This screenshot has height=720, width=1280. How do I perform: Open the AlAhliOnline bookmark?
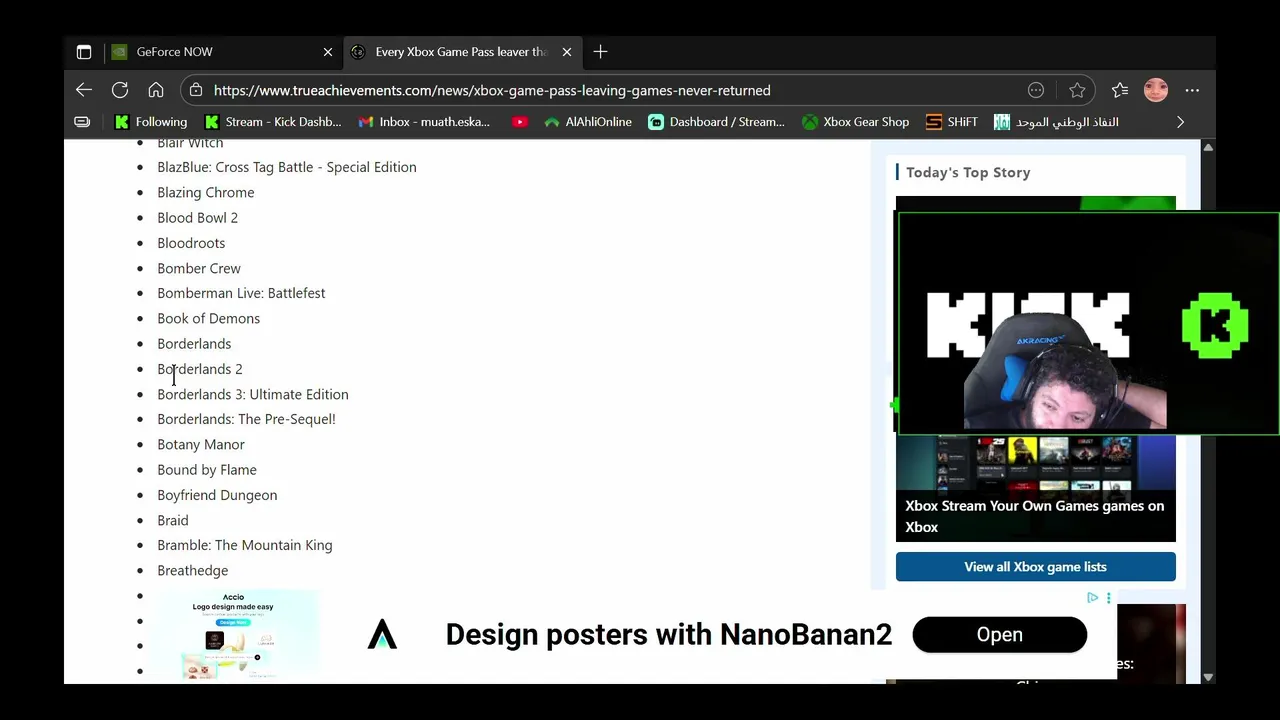tap(588, 122)
